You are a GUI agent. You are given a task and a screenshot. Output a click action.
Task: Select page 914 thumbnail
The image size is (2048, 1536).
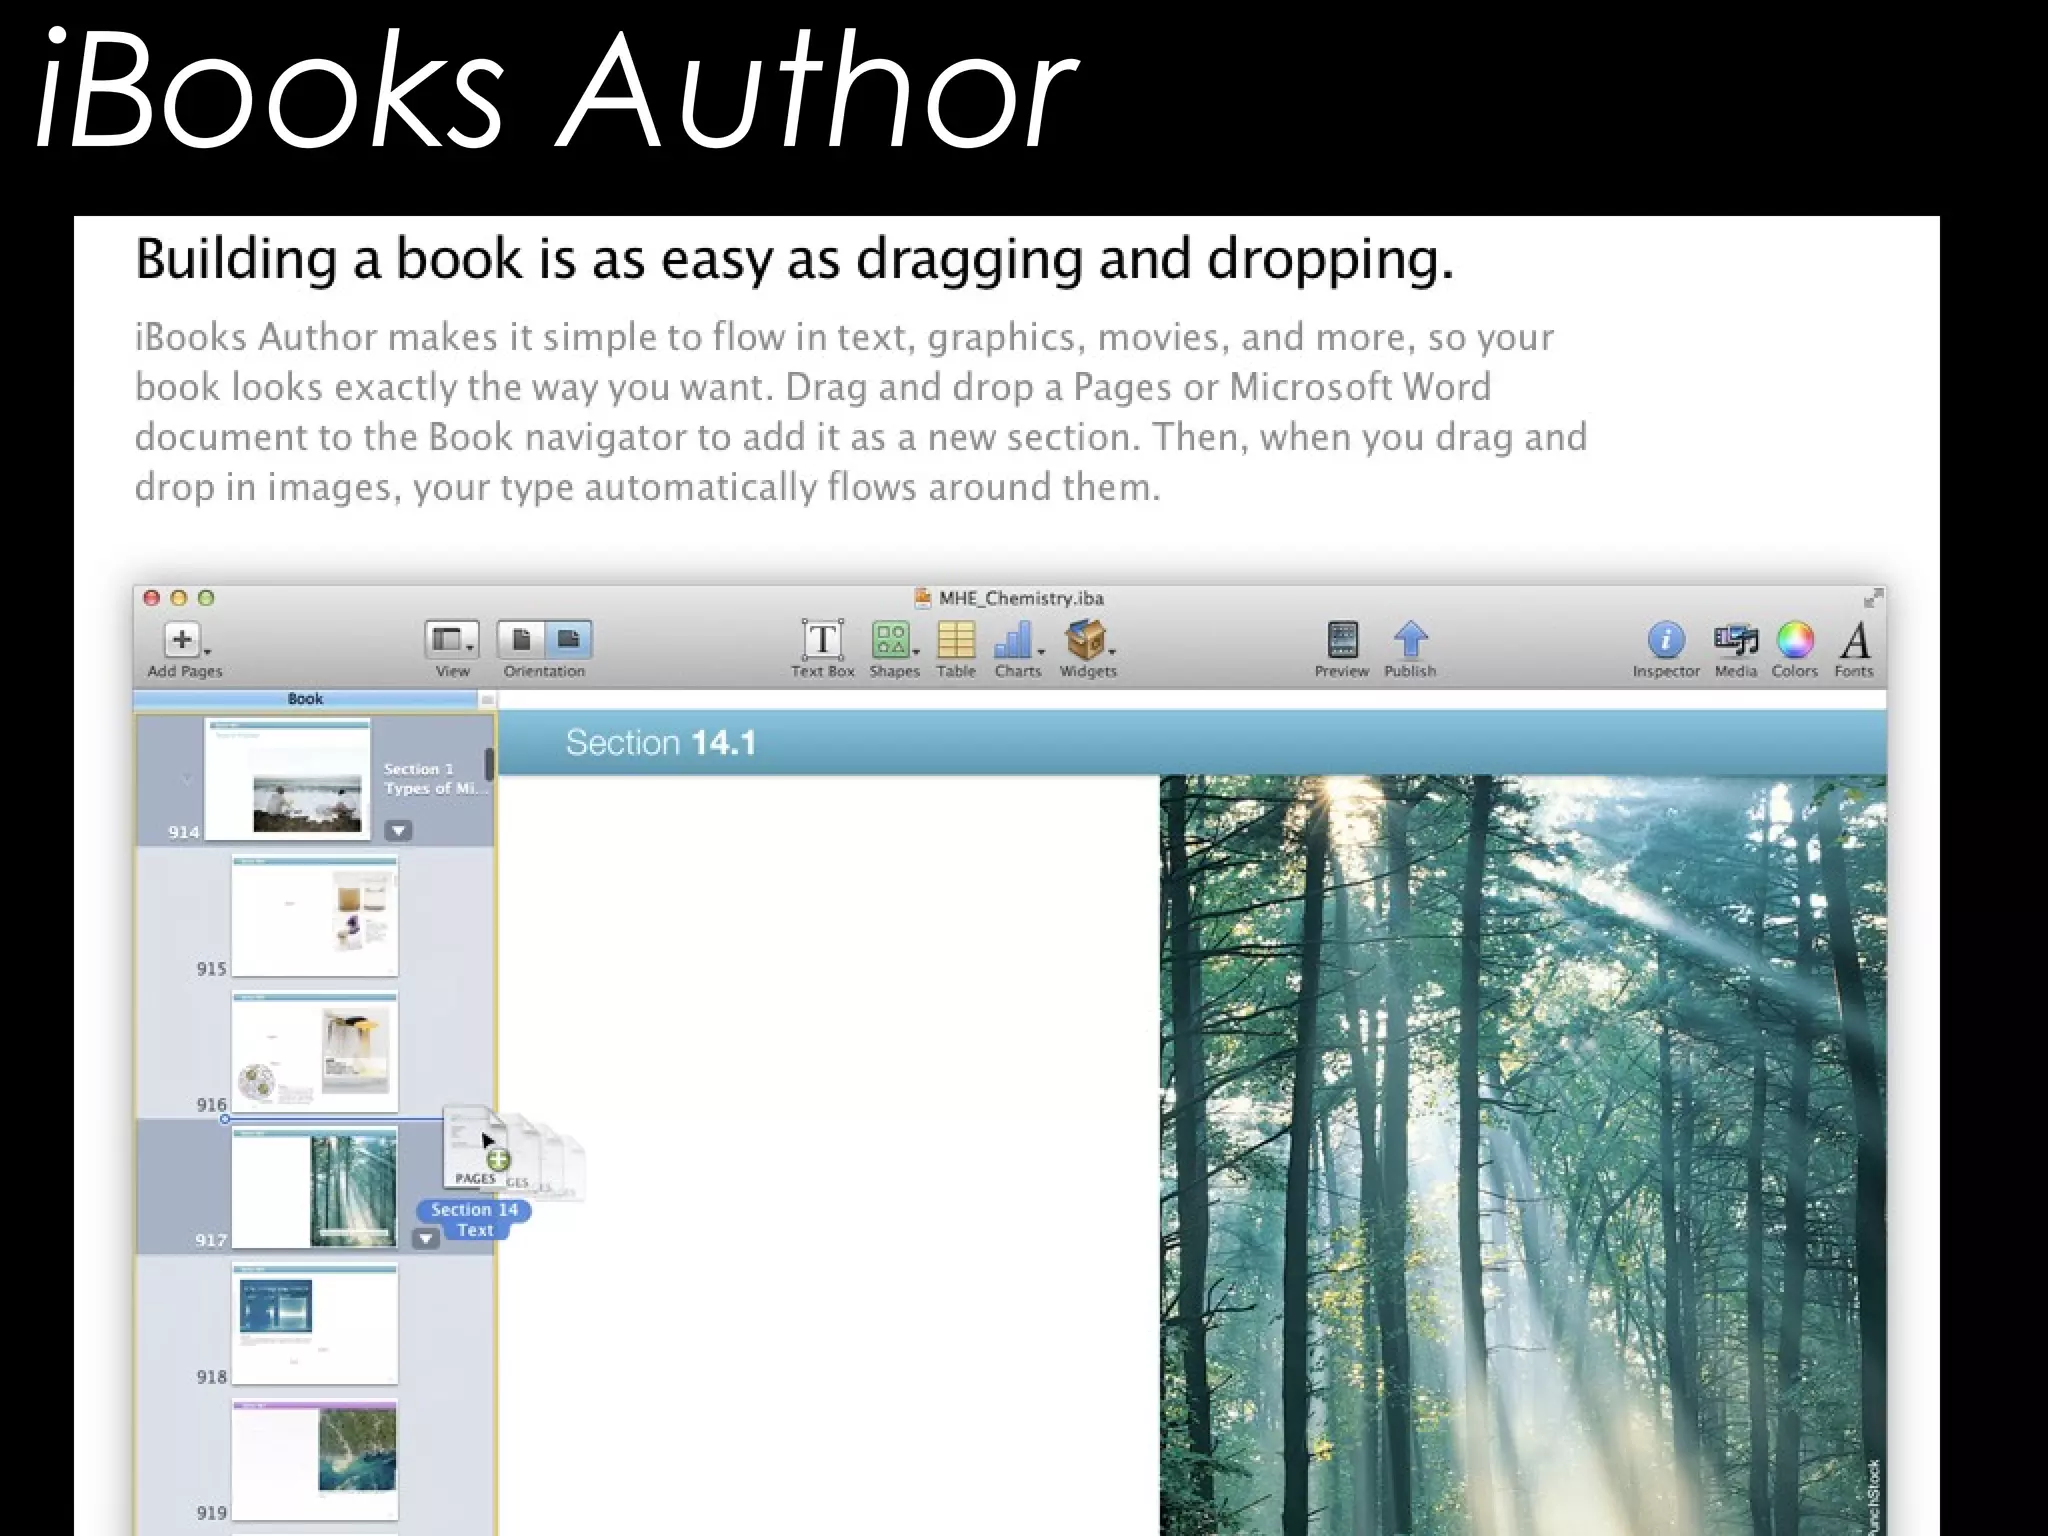(287, 779)
